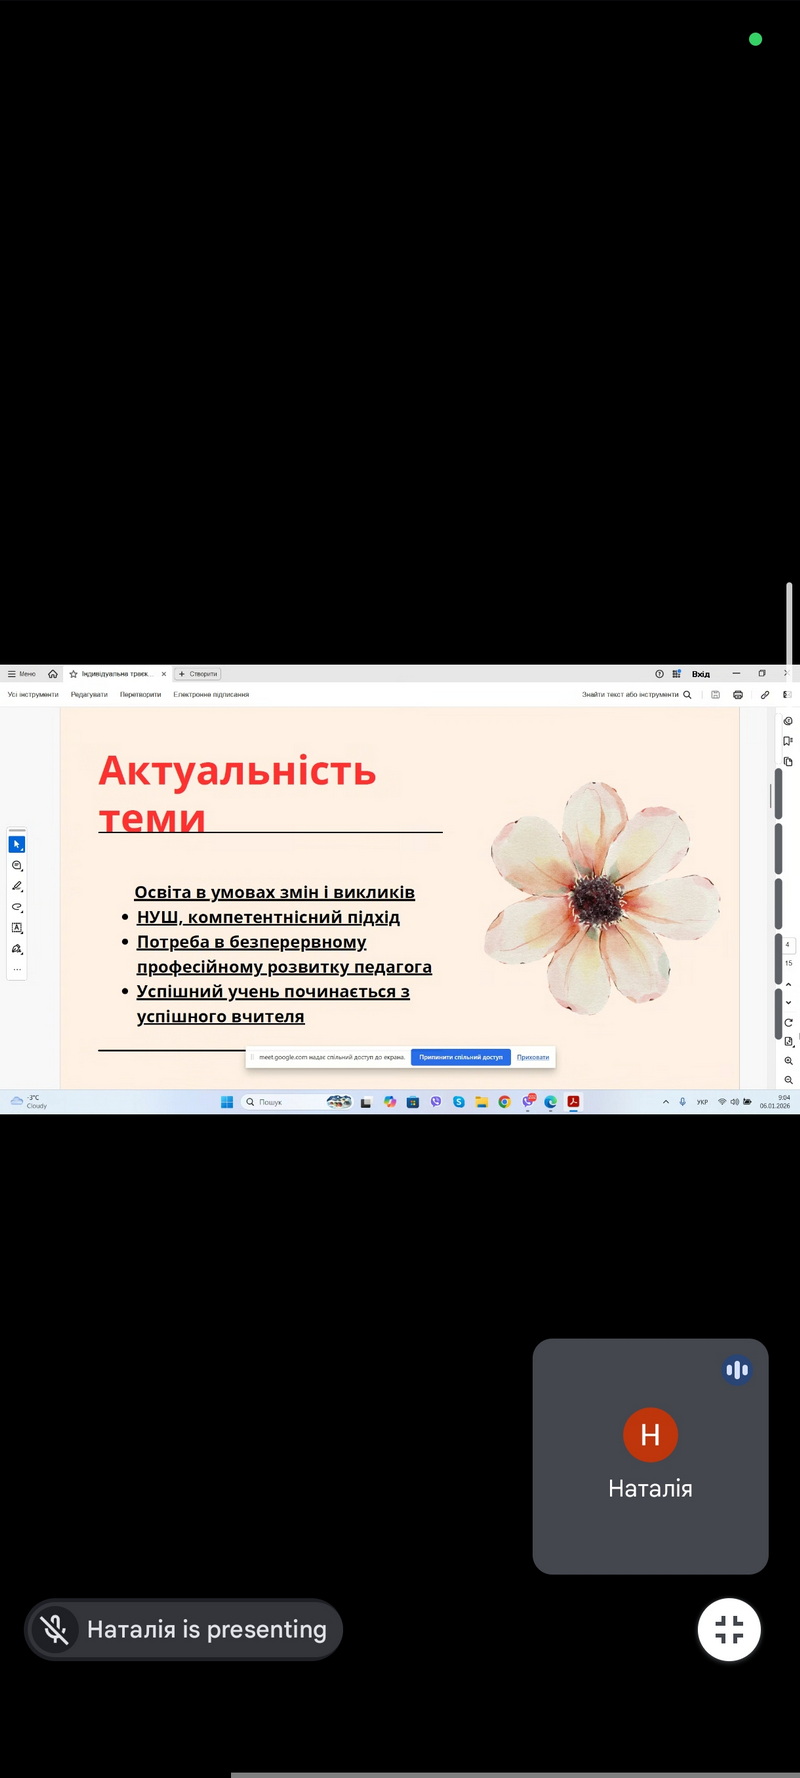Open the Меню hamburger menu
Screen dimensions: 800x1778
21,674
